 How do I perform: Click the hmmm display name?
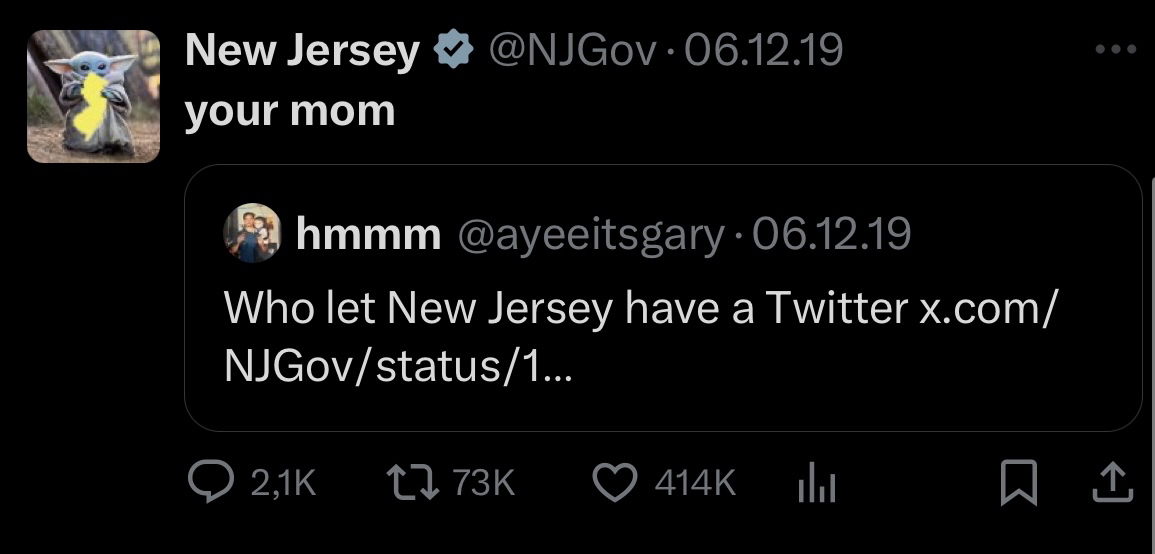pyautogui.click(x=369, y=234)
